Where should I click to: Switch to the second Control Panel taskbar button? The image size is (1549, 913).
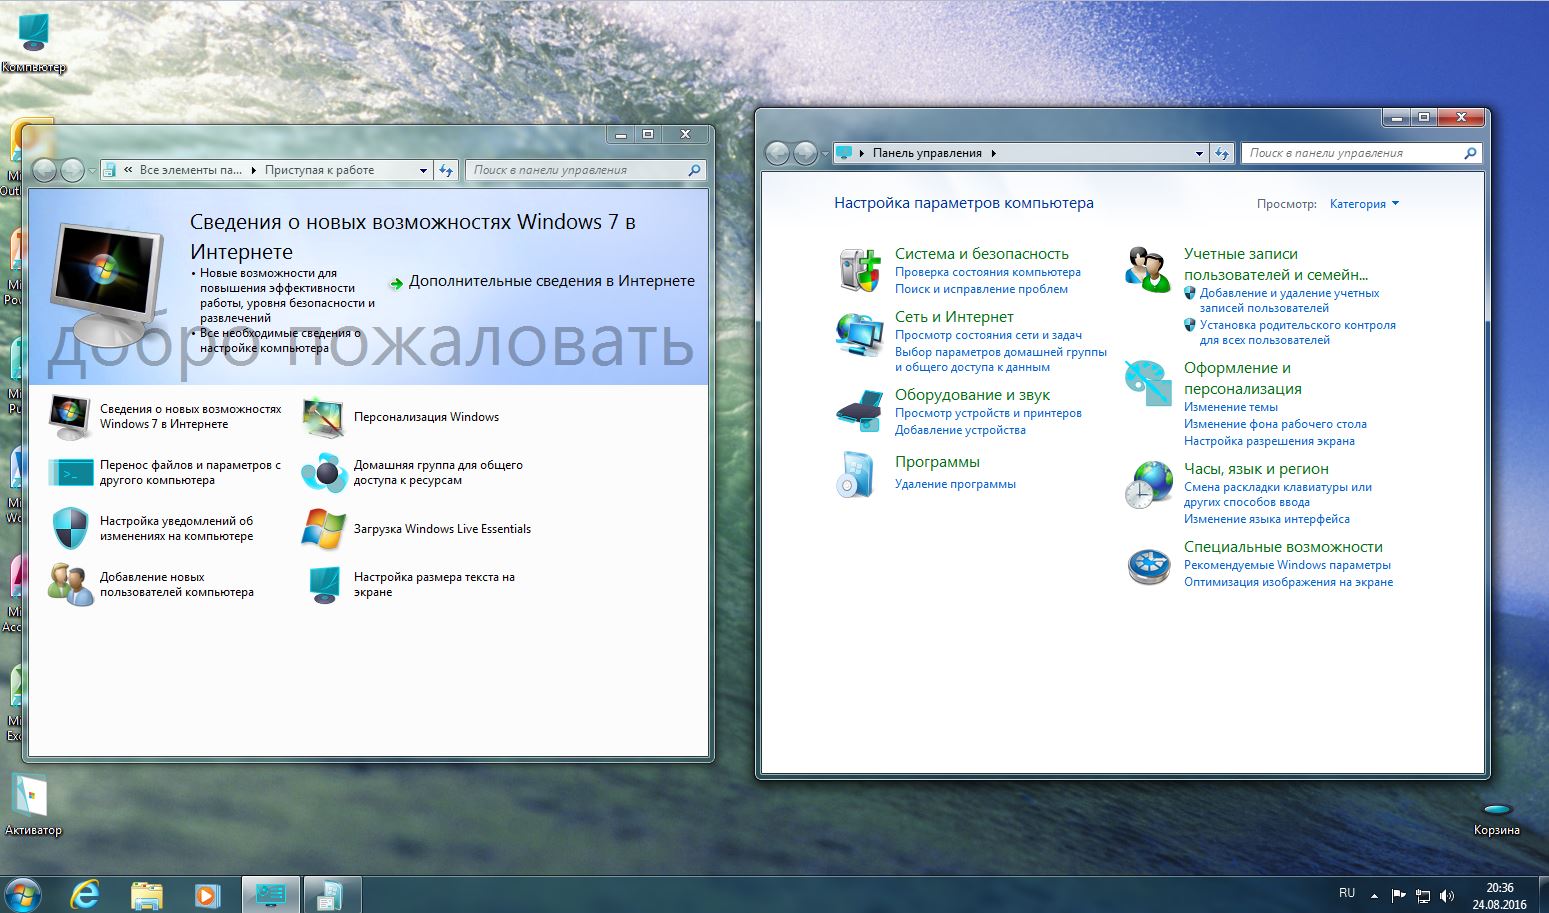[x=331, y=895]
